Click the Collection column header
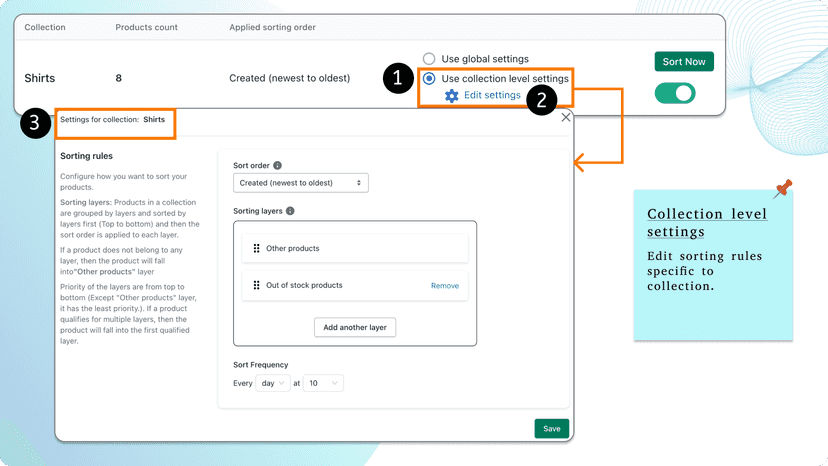The width and height of the screenshot is (828, 466). [45, 27]
